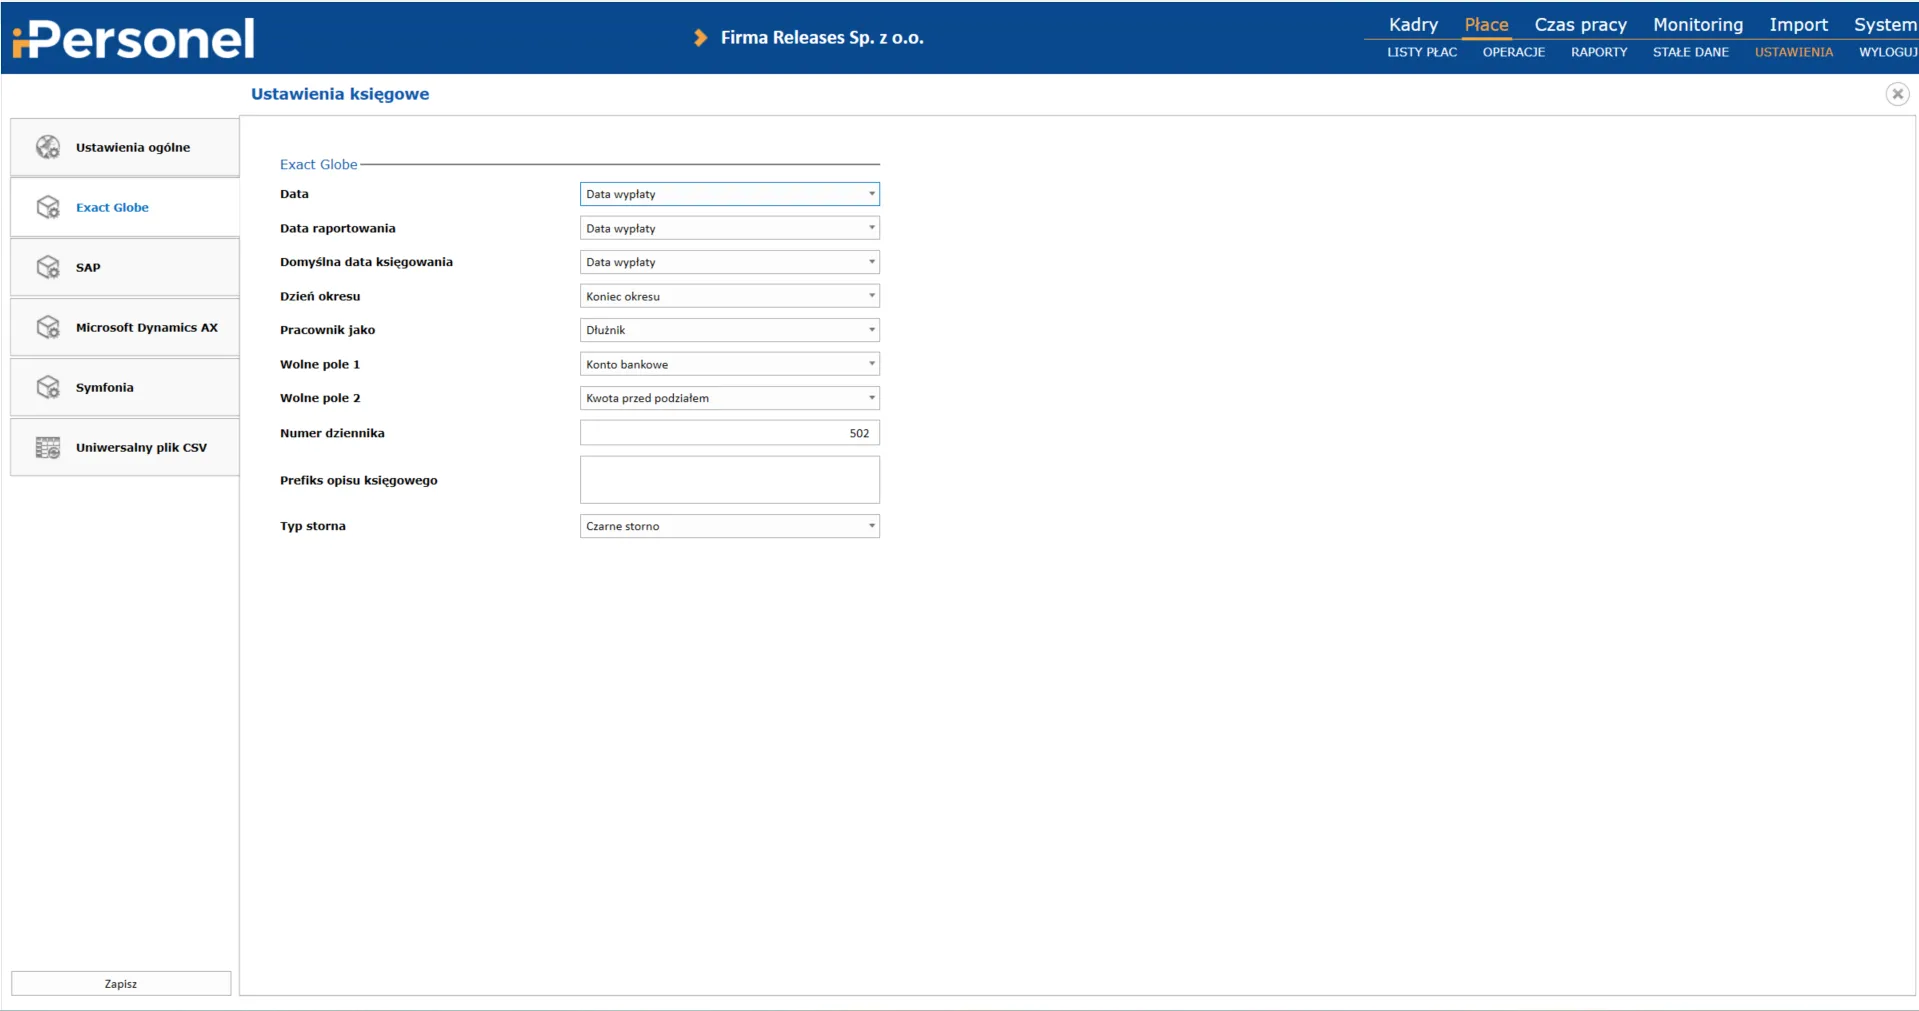The height and width of the screenshot is (1011, 1919).
Task: Switch to the Kadry menu
Action: tap(1412, 25)
